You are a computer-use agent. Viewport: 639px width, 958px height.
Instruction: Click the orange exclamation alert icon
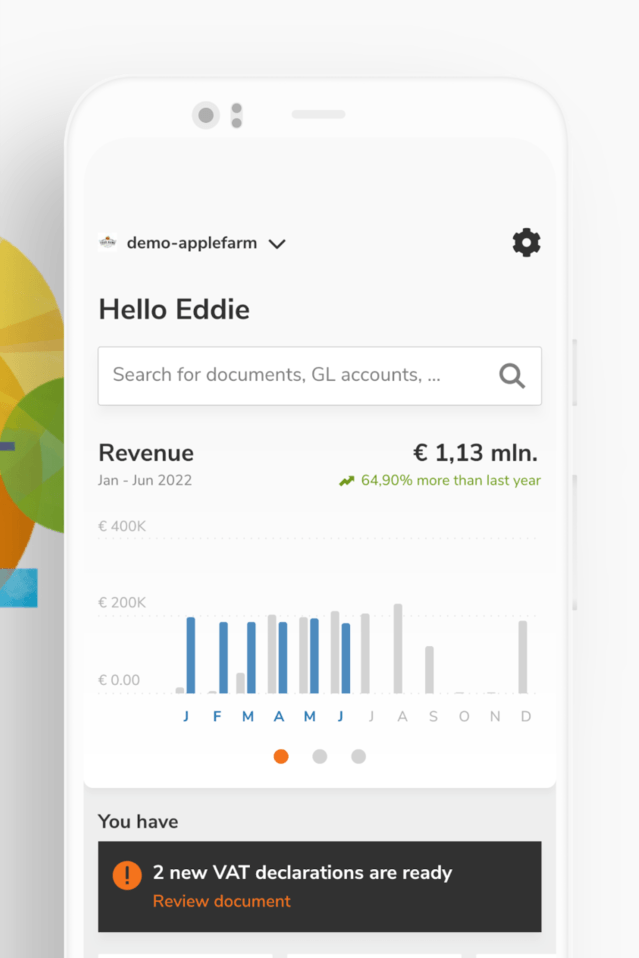[127, 875]
